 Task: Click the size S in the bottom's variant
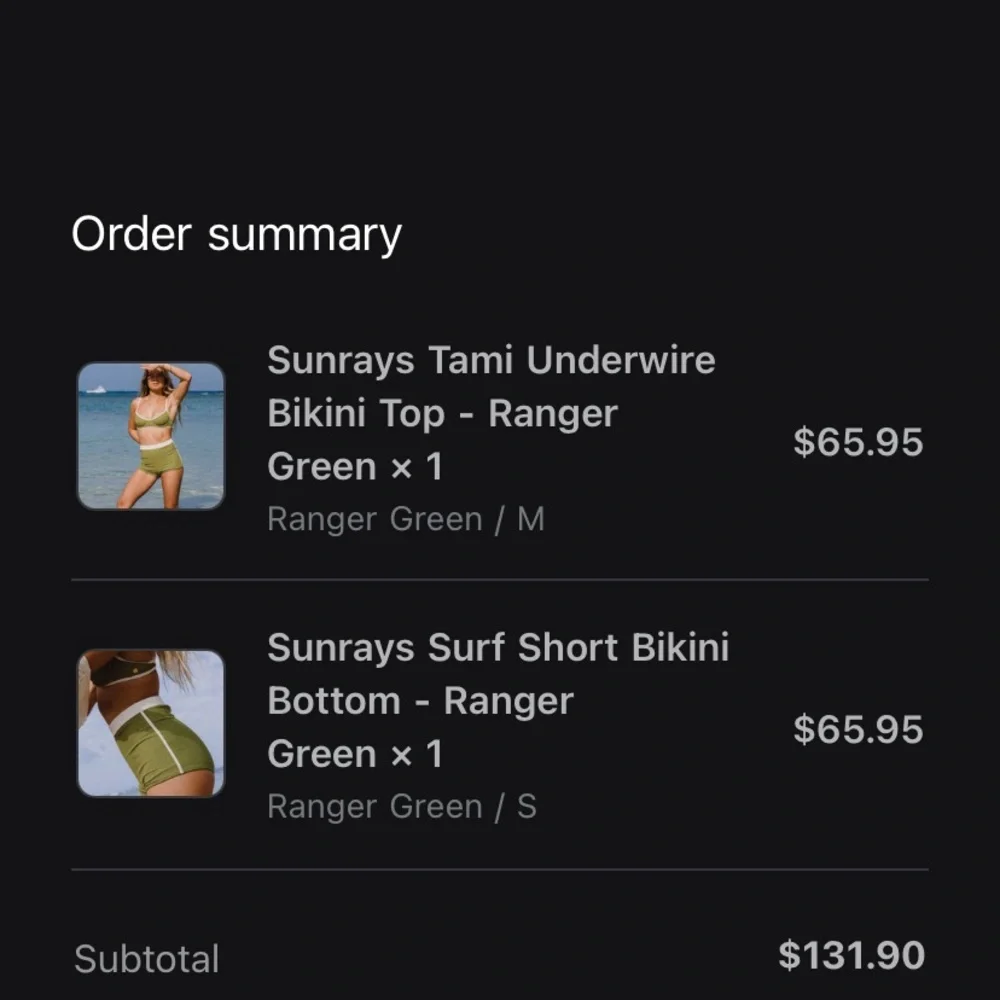(526, 807)
